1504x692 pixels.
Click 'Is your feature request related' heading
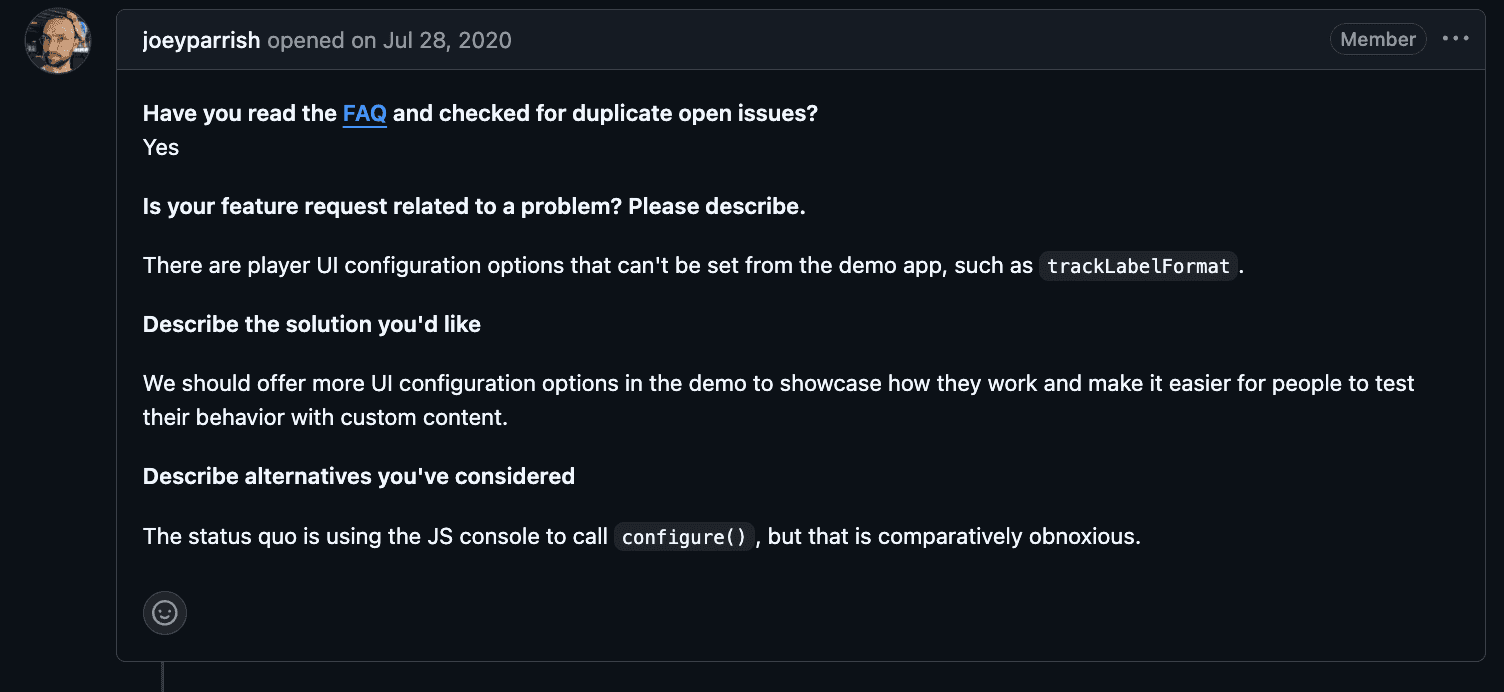[473, 207]
